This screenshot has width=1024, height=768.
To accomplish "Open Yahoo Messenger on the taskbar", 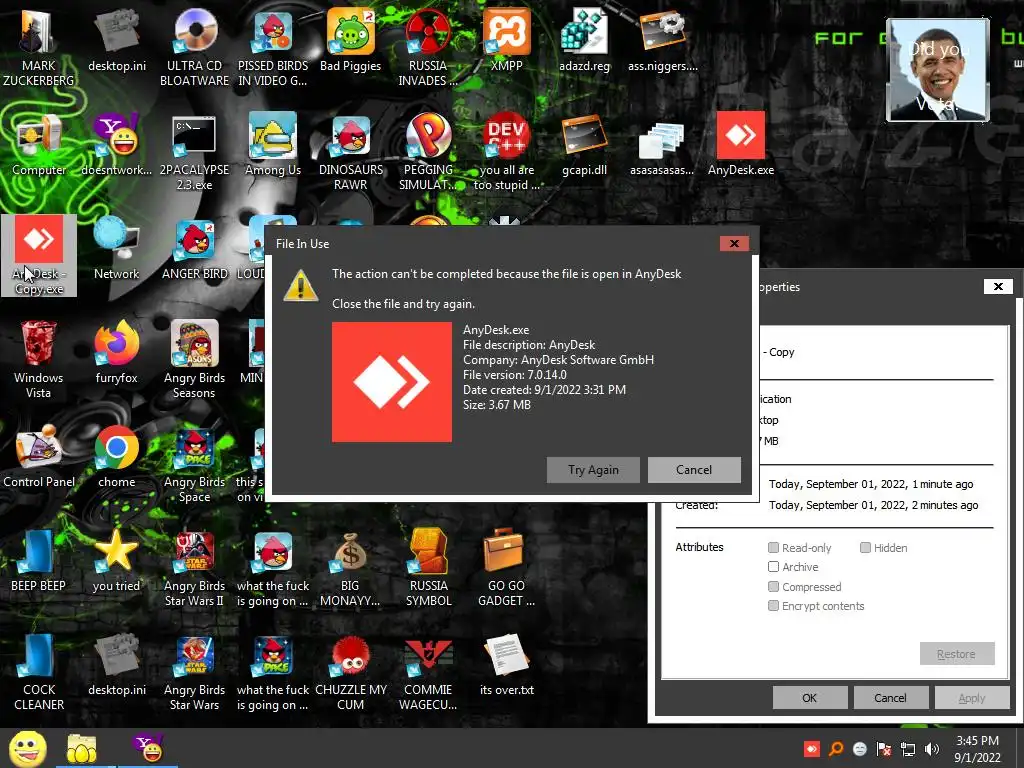I will point(148,748).
